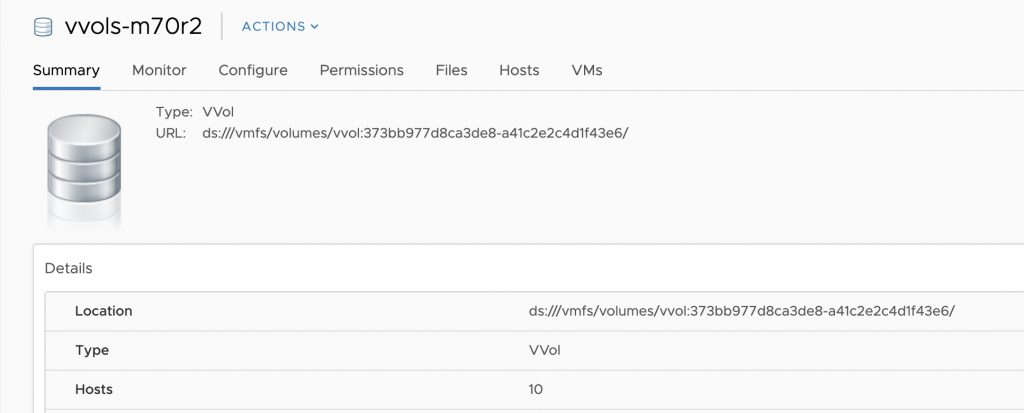Click the vvols-m70r2 datastore title

coord(133,27)
